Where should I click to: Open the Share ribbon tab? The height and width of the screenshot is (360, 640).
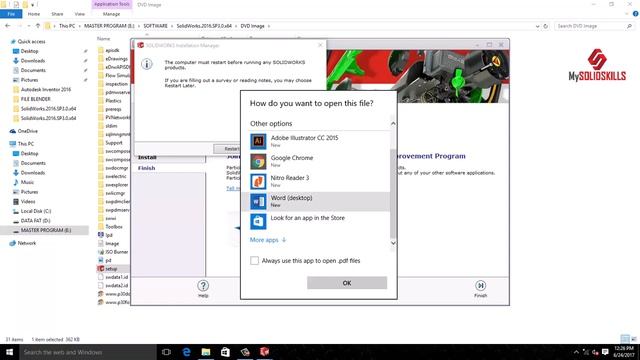57,14
